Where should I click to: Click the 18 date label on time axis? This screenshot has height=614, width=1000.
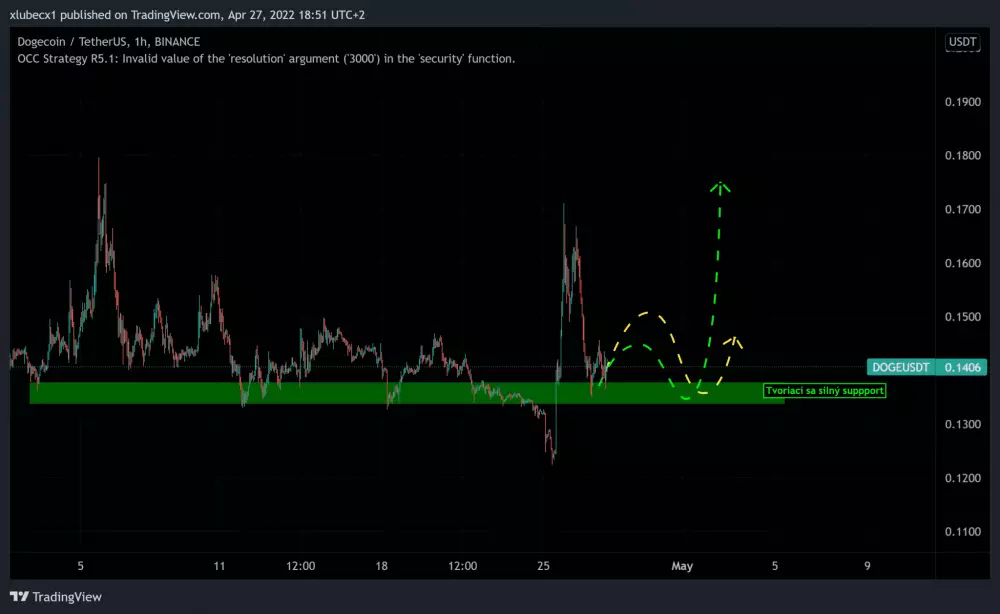pyautogui.click(x=380, y=566)
